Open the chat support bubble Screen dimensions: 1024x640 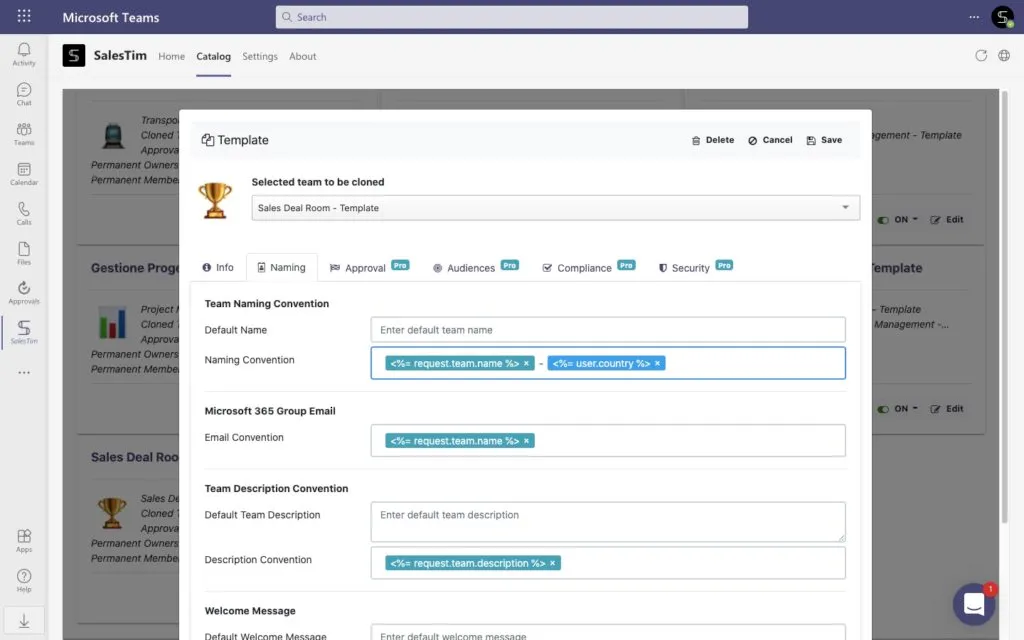pos(973,604)
